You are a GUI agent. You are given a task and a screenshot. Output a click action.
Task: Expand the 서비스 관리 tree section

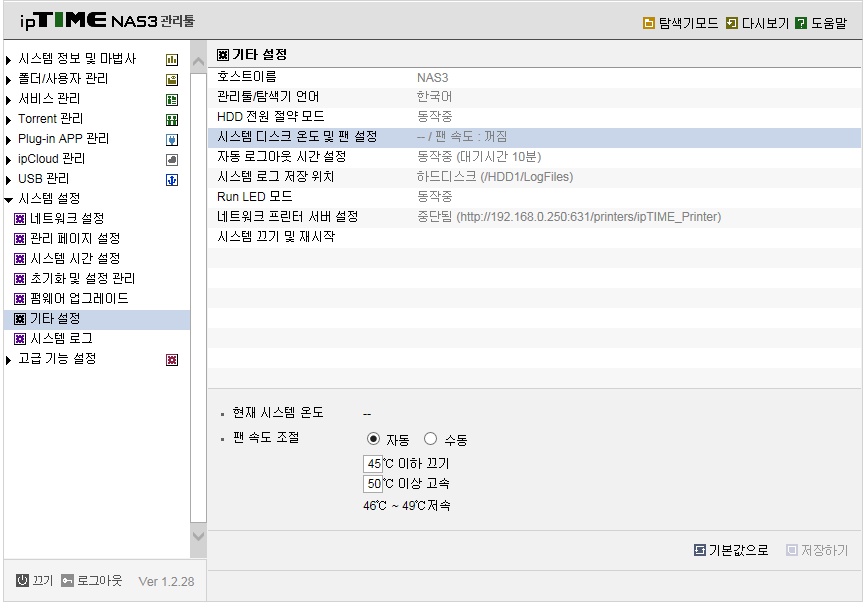pyautogui.click(x=8, y=100)
